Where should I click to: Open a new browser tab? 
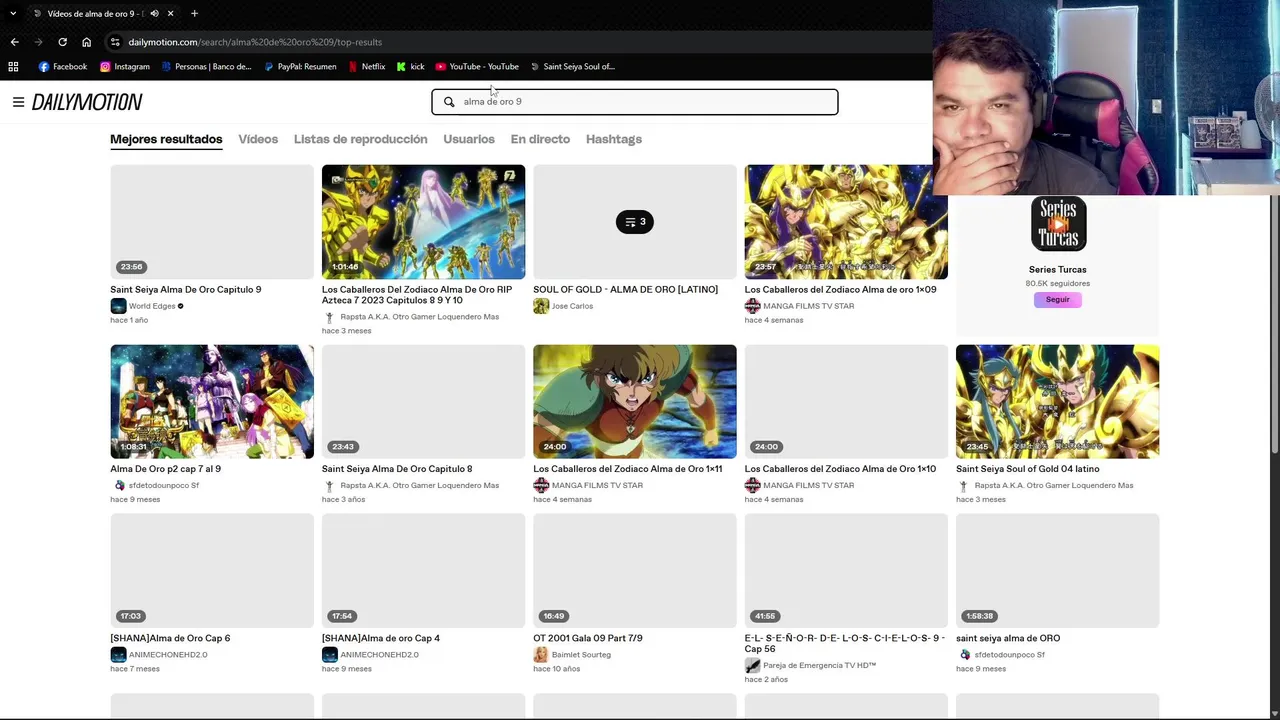(x=194, y=14)
